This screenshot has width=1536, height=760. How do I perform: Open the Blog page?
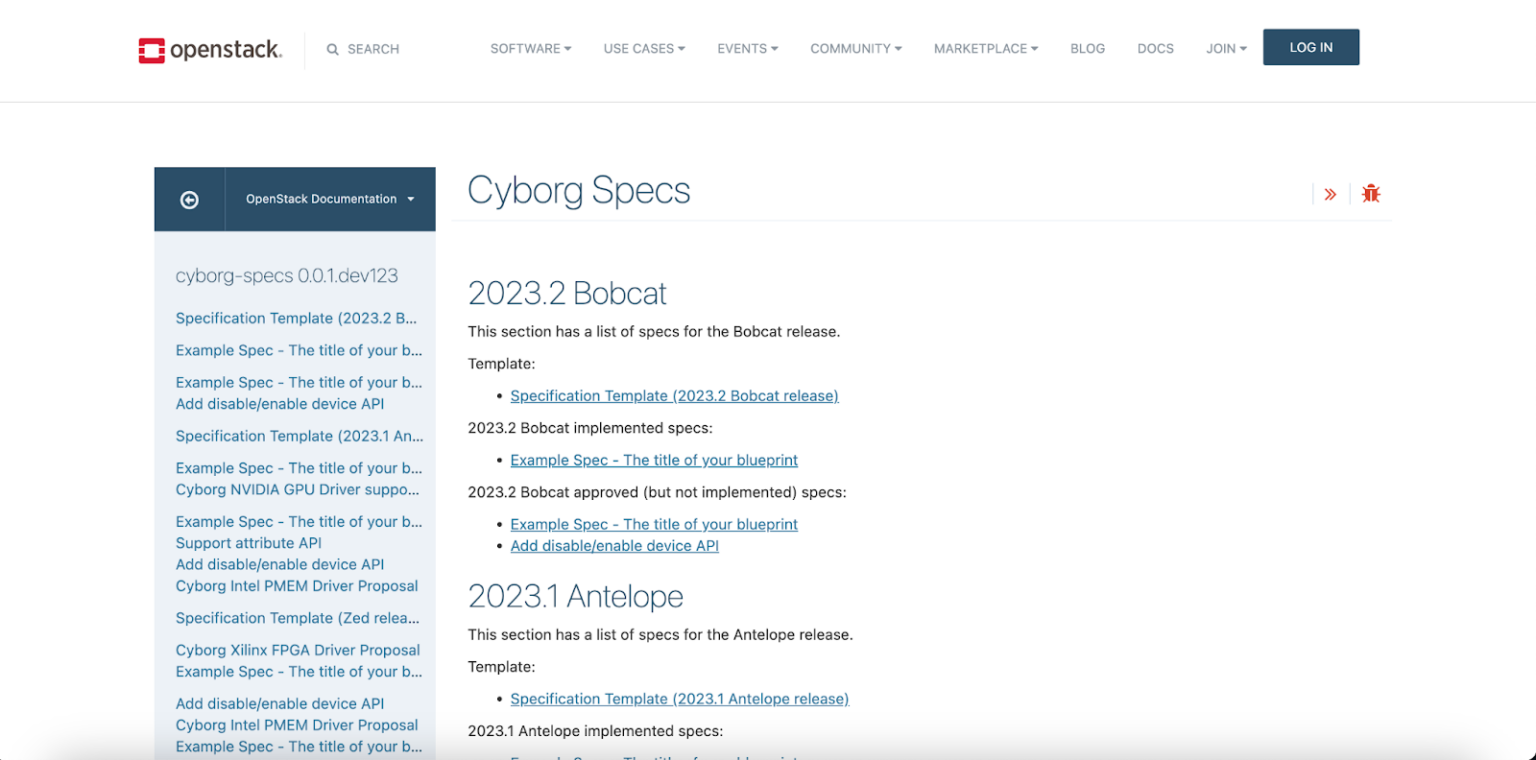pyautogui.click(x=1088, y=48)
